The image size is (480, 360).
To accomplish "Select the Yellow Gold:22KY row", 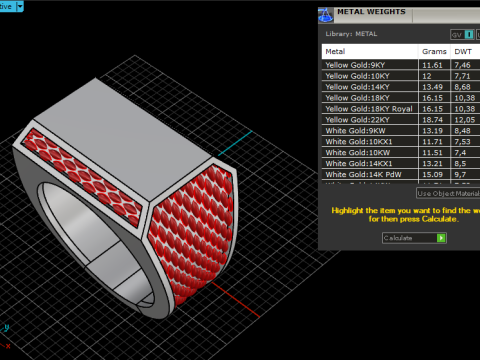I will (401, 120).
